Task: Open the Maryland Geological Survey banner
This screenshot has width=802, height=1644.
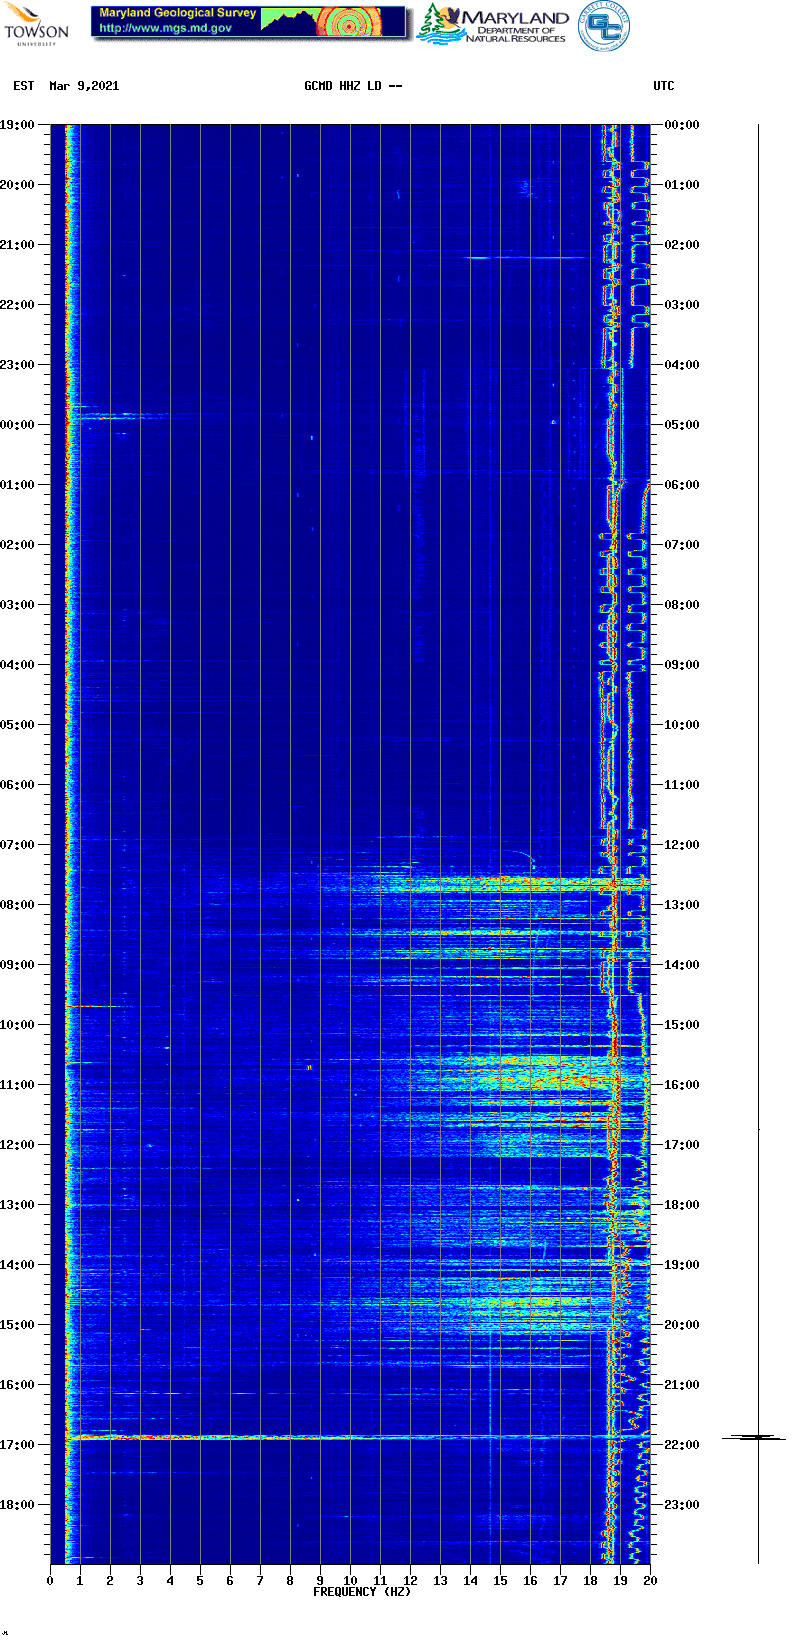Action: click(250, 22)
